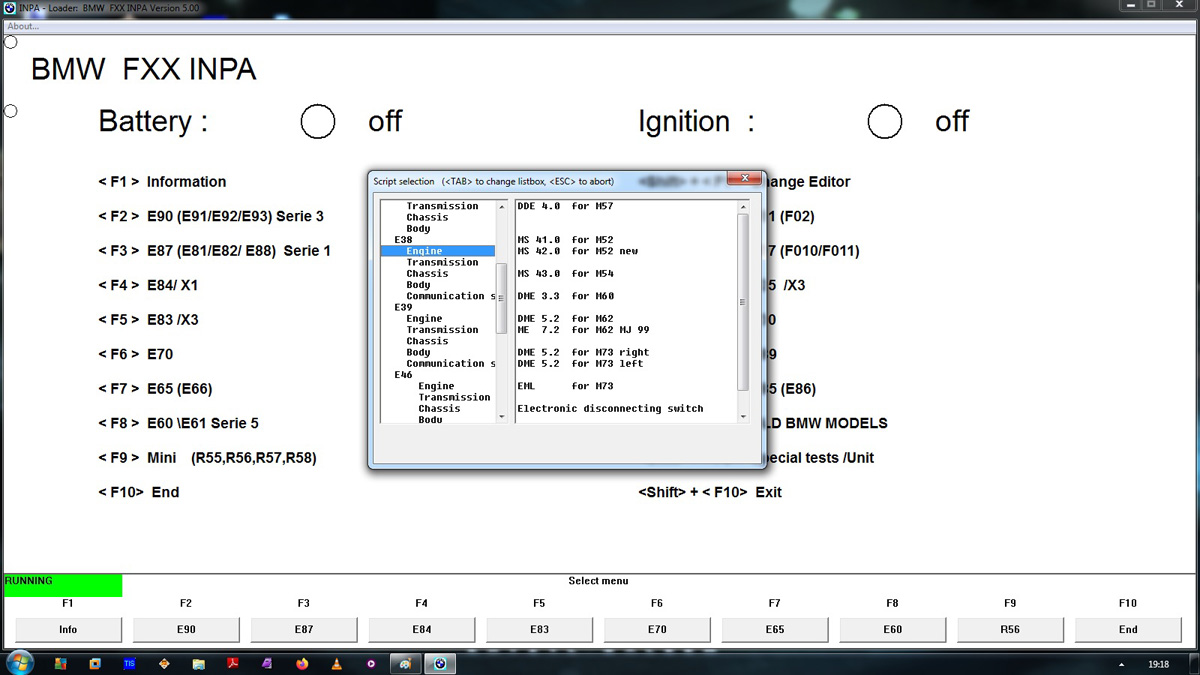Image resolution: width=1200 pixels, height=675 pixels.
Task: Click '<F1> Information' menu line
Action: click(162, 182)
